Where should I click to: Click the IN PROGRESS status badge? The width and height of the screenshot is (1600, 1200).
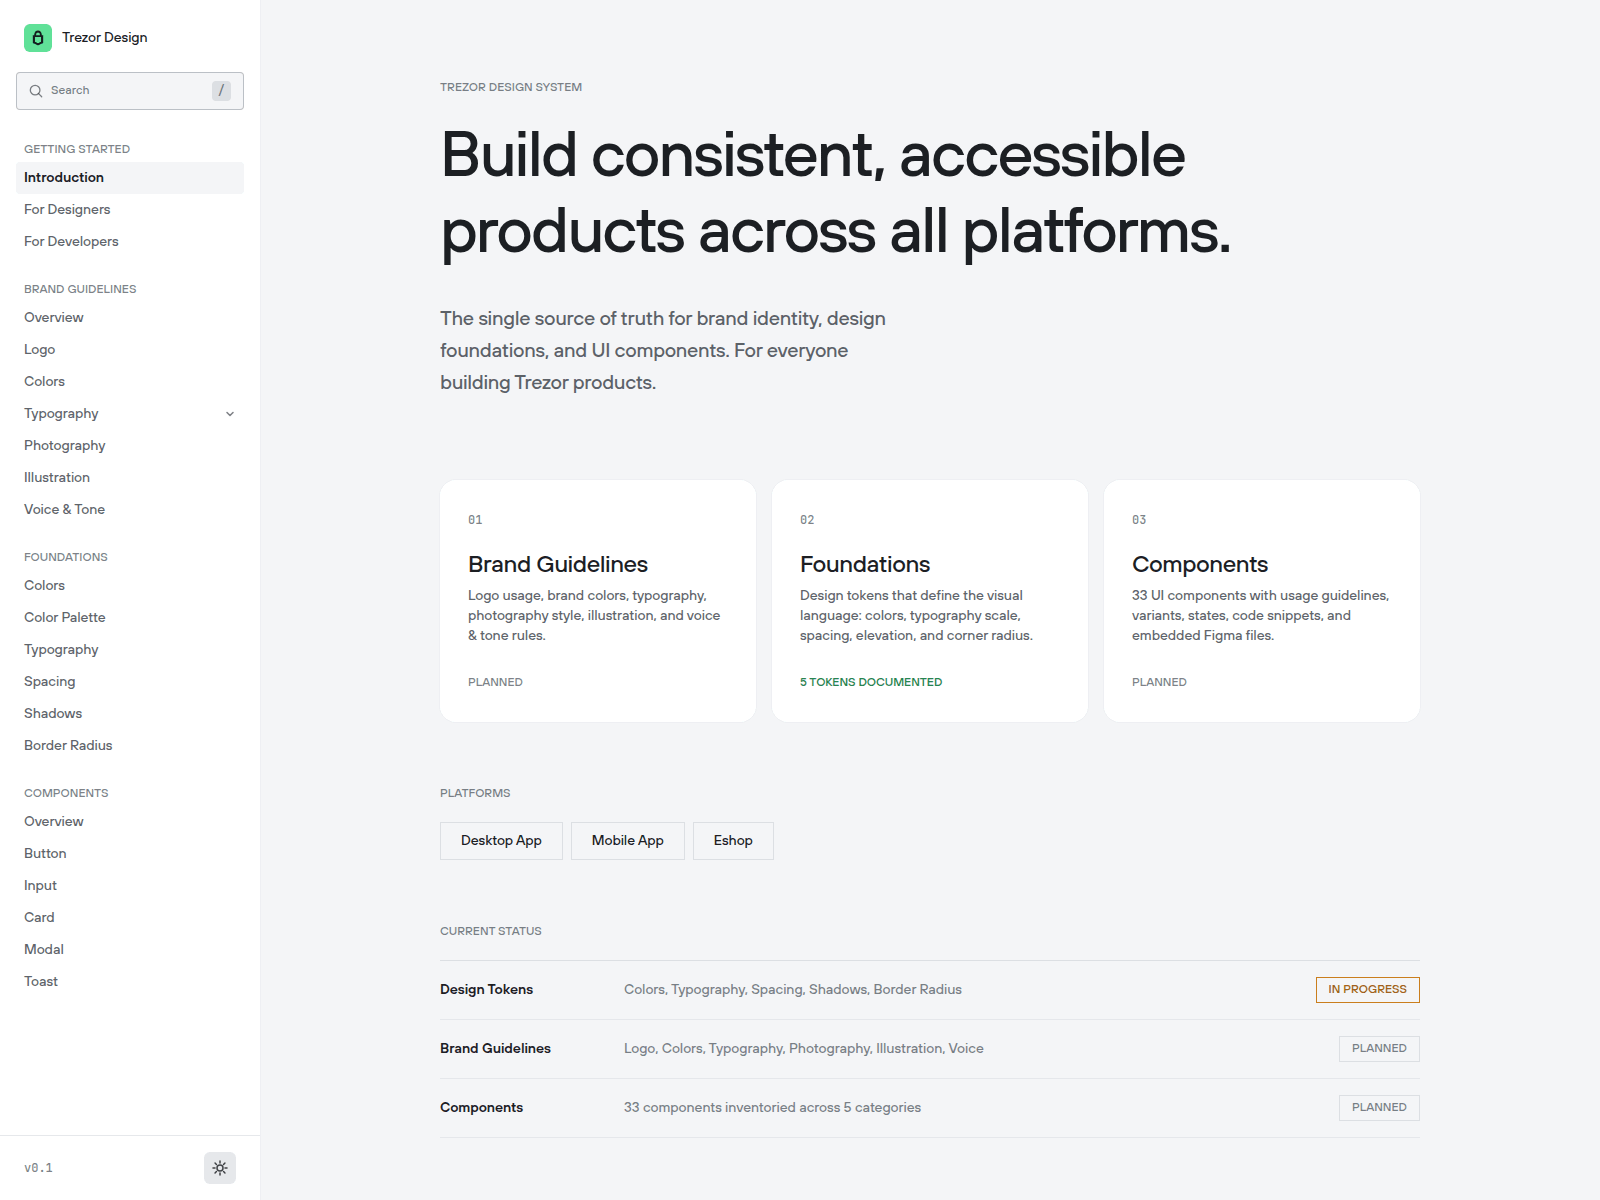point(1367,990)
